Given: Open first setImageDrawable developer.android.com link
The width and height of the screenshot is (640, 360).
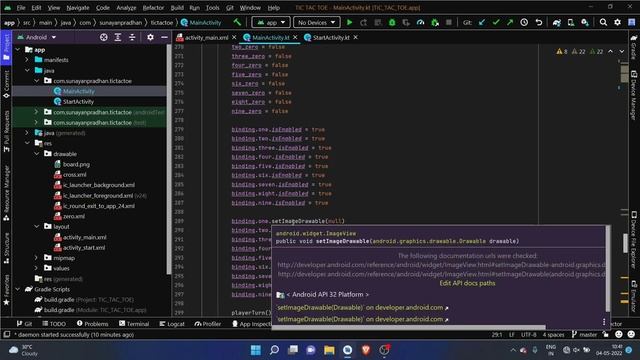Looking at the screenshot, I should [362, 307].
